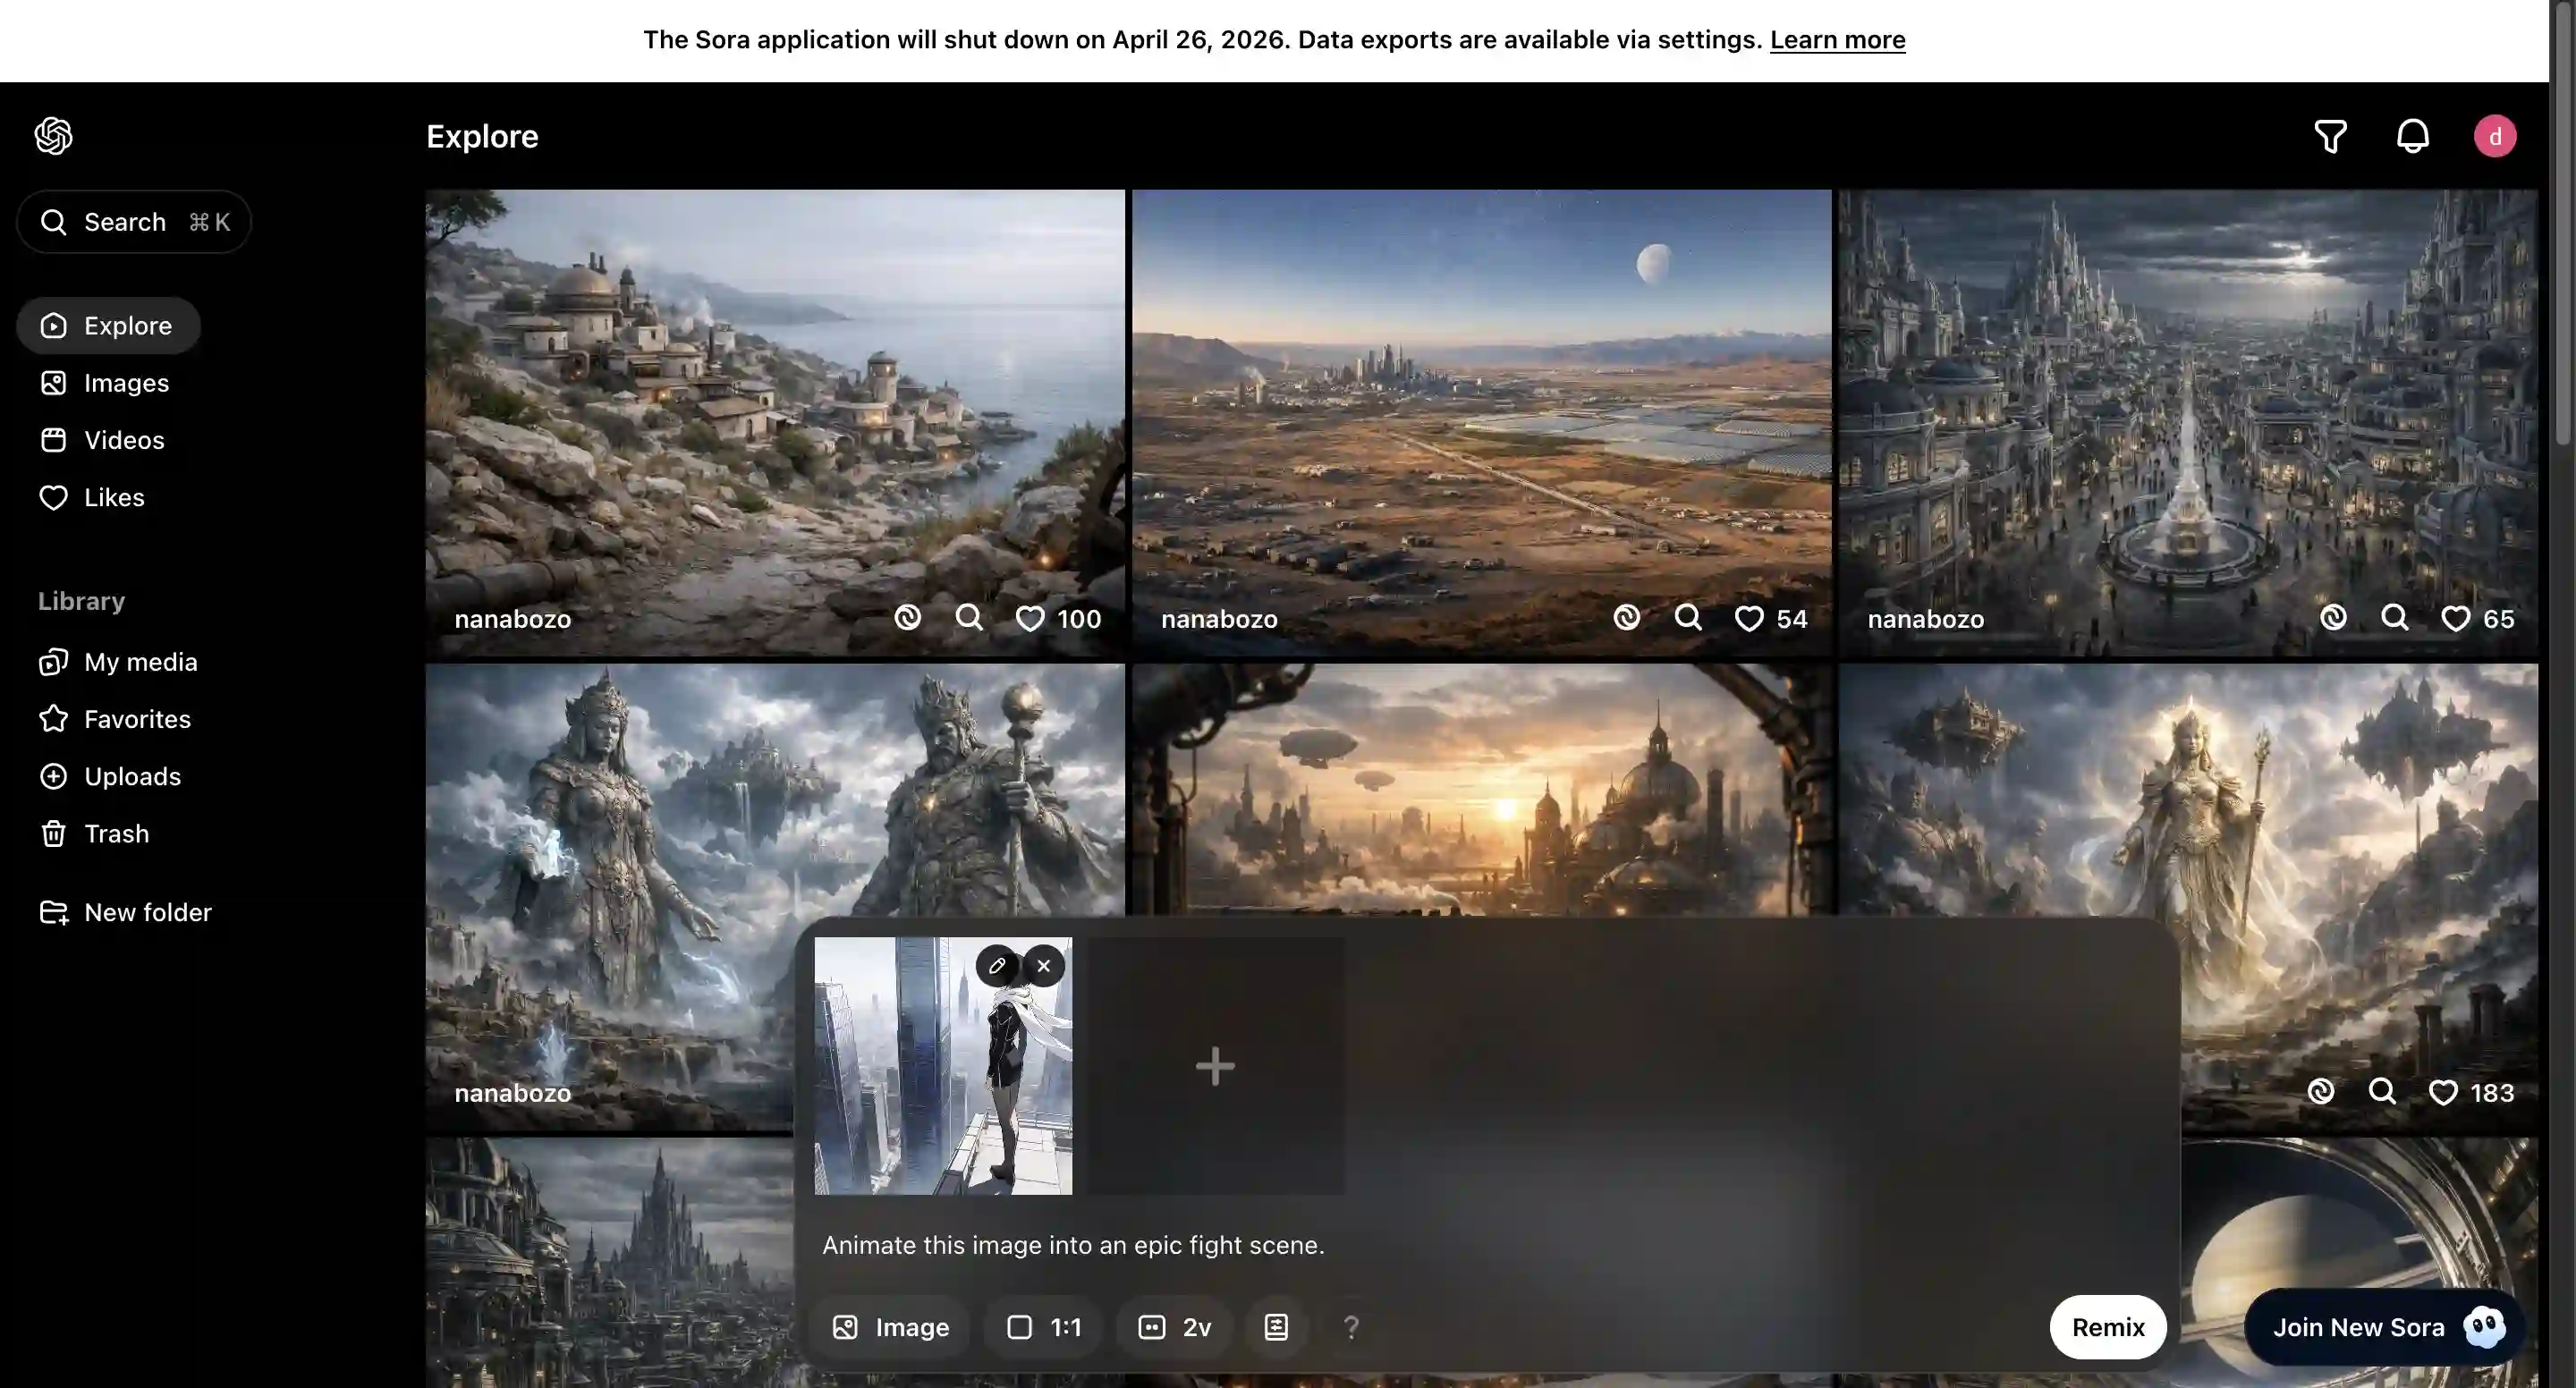Like the coastal village image with 100 likes

tap(1030, 619)
